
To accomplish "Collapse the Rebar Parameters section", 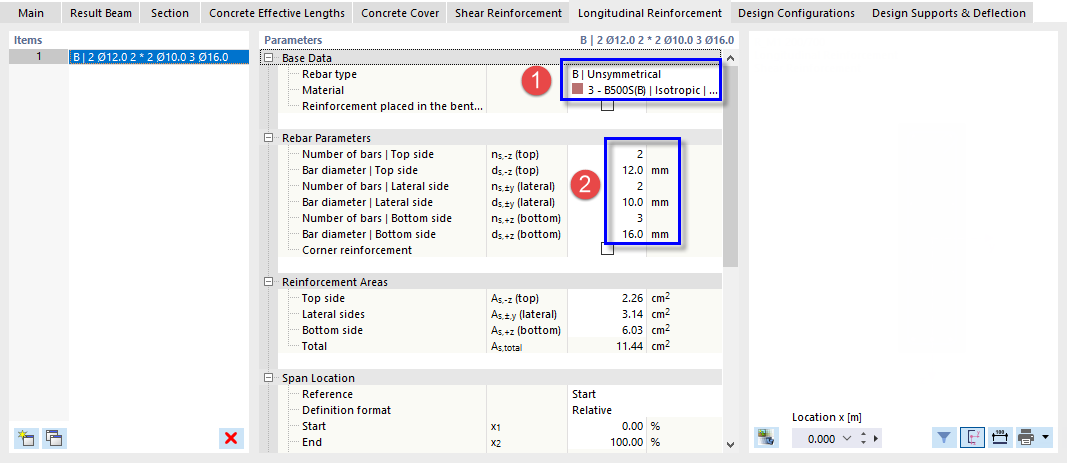I will tap(268, 138).
